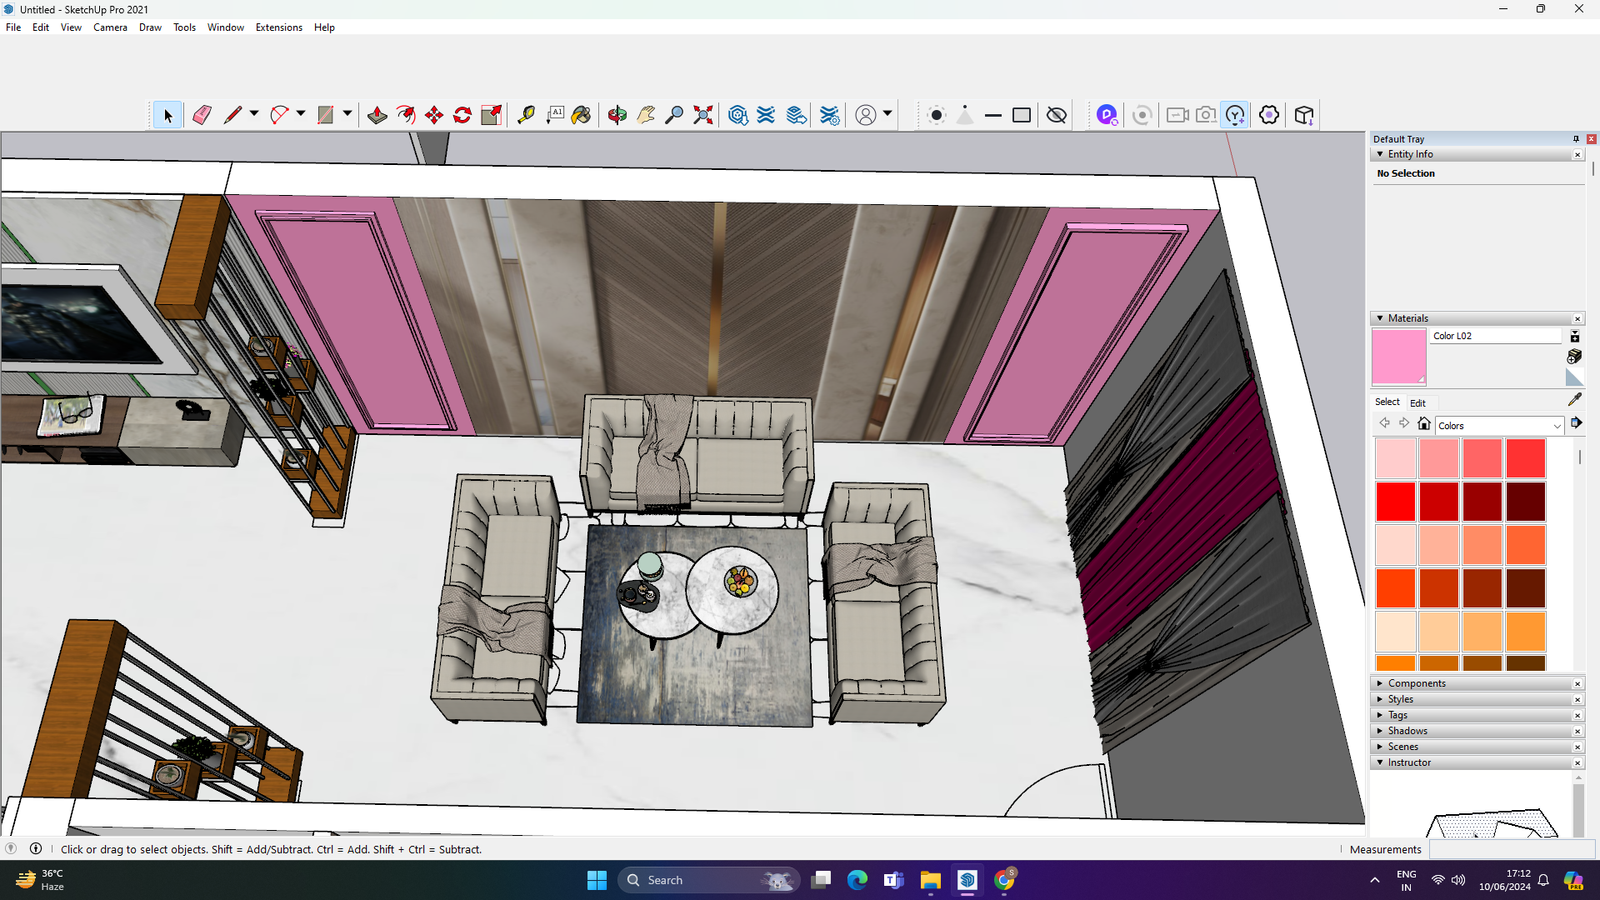Pick the Tape Measure tool

(x=526, y=115)
